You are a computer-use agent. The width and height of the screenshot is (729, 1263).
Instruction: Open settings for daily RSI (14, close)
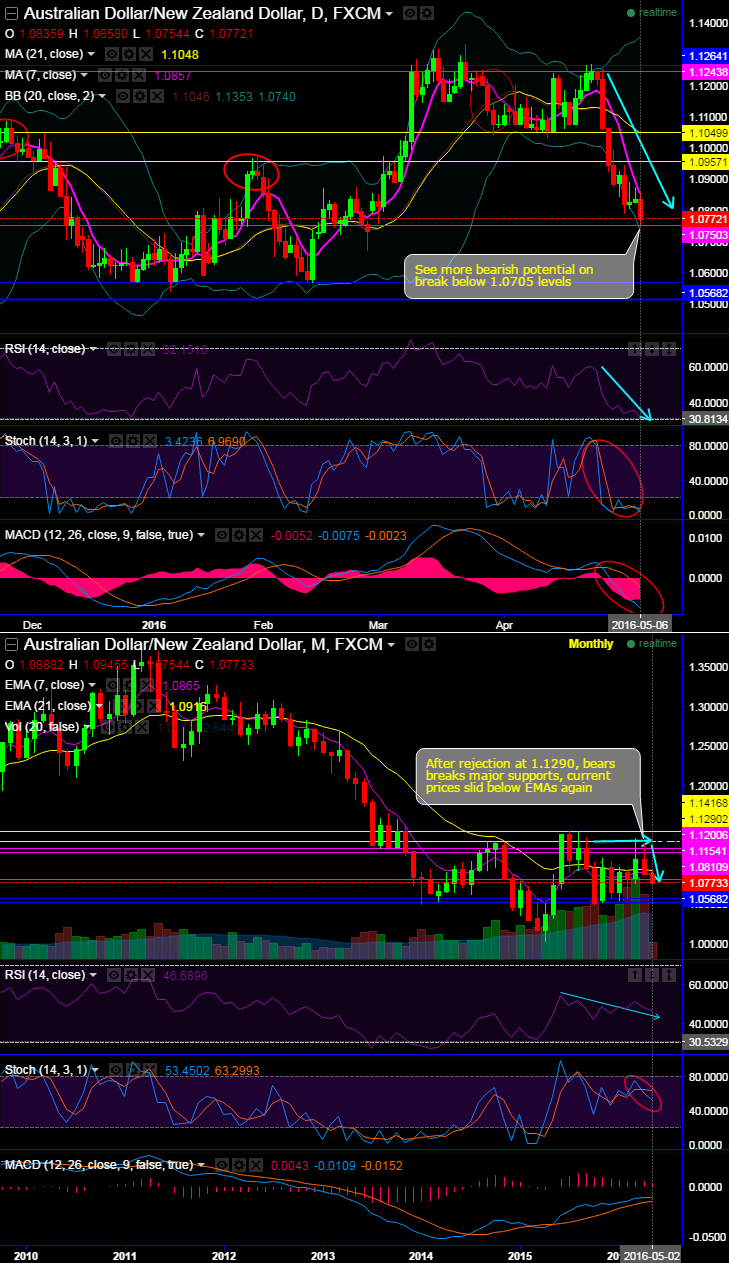pos(131,349)
